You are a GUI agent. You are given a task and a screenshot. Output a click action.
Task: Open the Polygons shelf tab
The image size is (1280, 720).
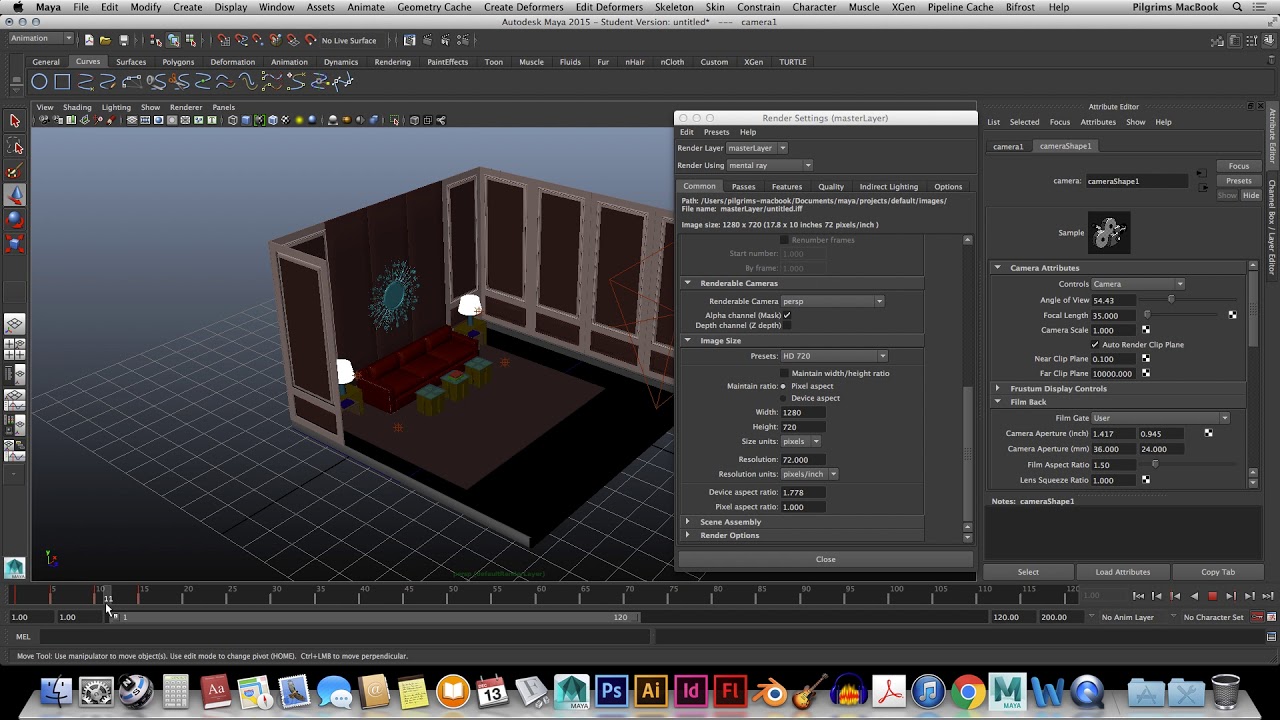click(178, 62)
